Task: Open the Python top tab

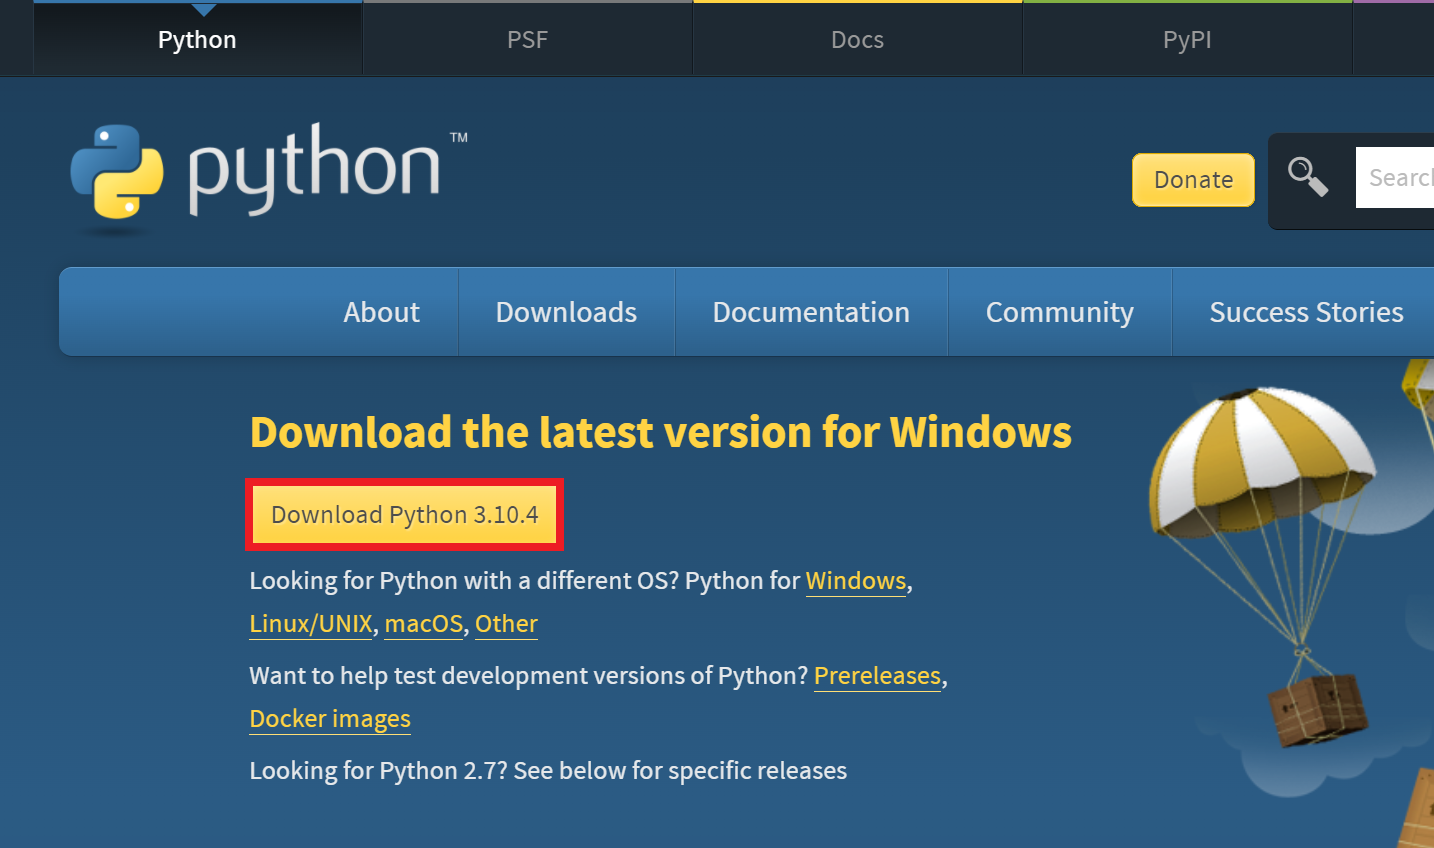Action: tap(197, 39)
